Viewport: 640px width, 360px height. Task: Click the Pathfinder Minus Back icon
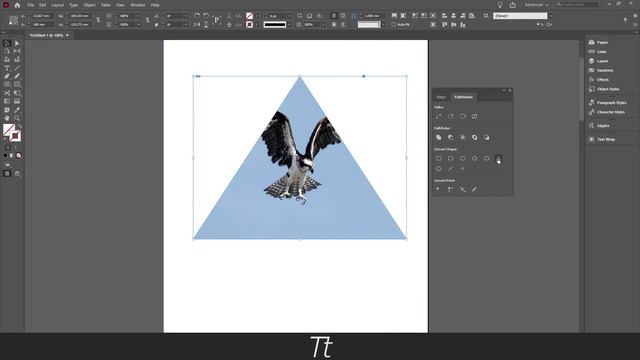click(487, 138)
